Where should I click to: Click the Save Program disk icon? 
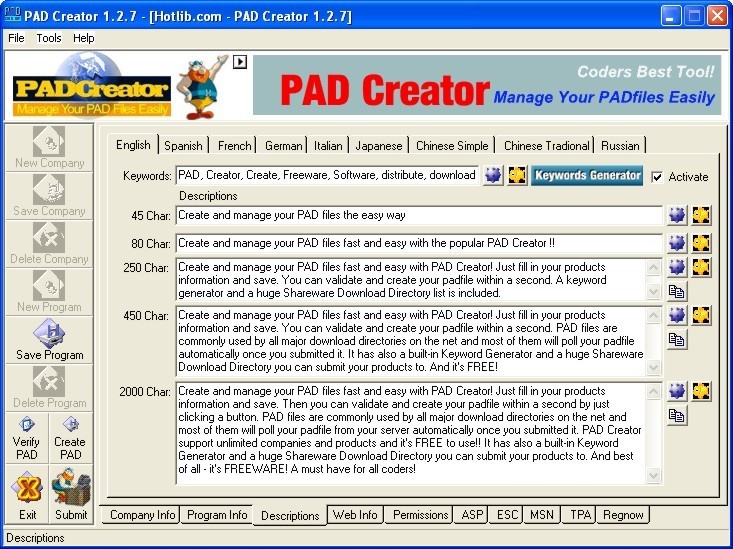coord(49,333)
